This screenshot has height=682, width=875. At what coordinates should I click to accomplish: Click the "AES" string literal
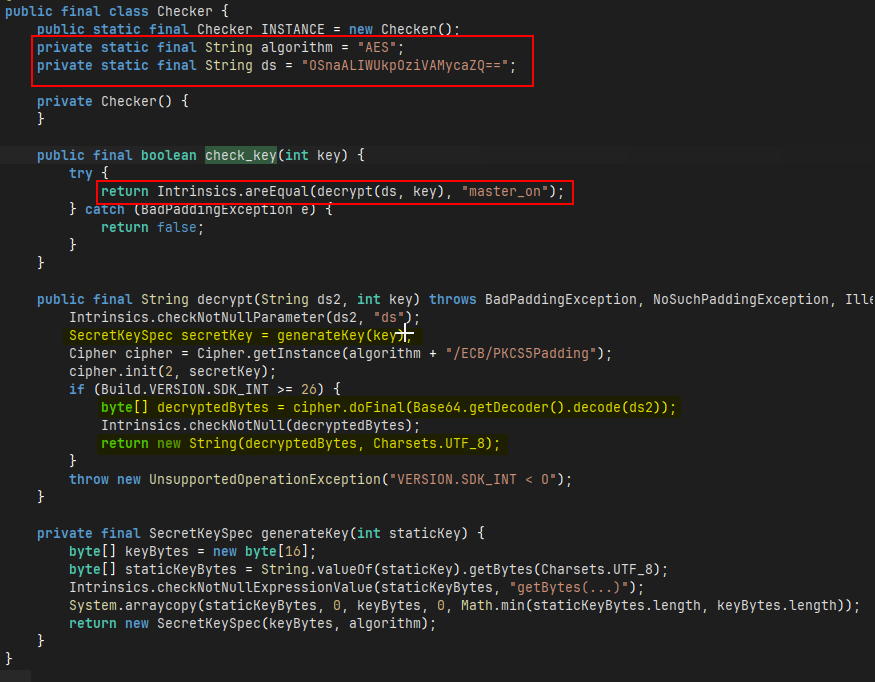(377, 47)
